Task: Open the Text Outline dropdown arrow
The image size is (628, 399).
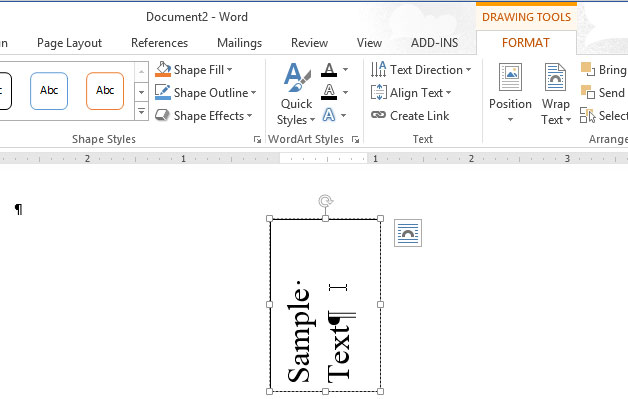Action: tap(345, 93)
